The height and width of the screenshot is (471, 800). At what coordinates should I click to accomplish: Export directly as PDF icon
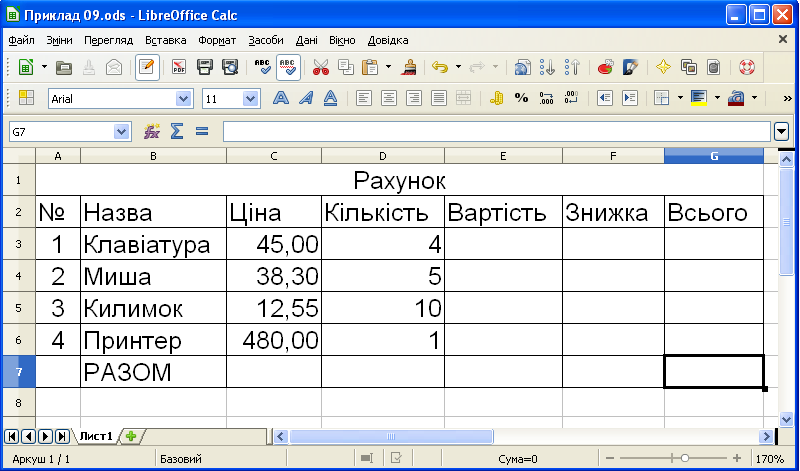pyautogui.click(x=179, y=67)
